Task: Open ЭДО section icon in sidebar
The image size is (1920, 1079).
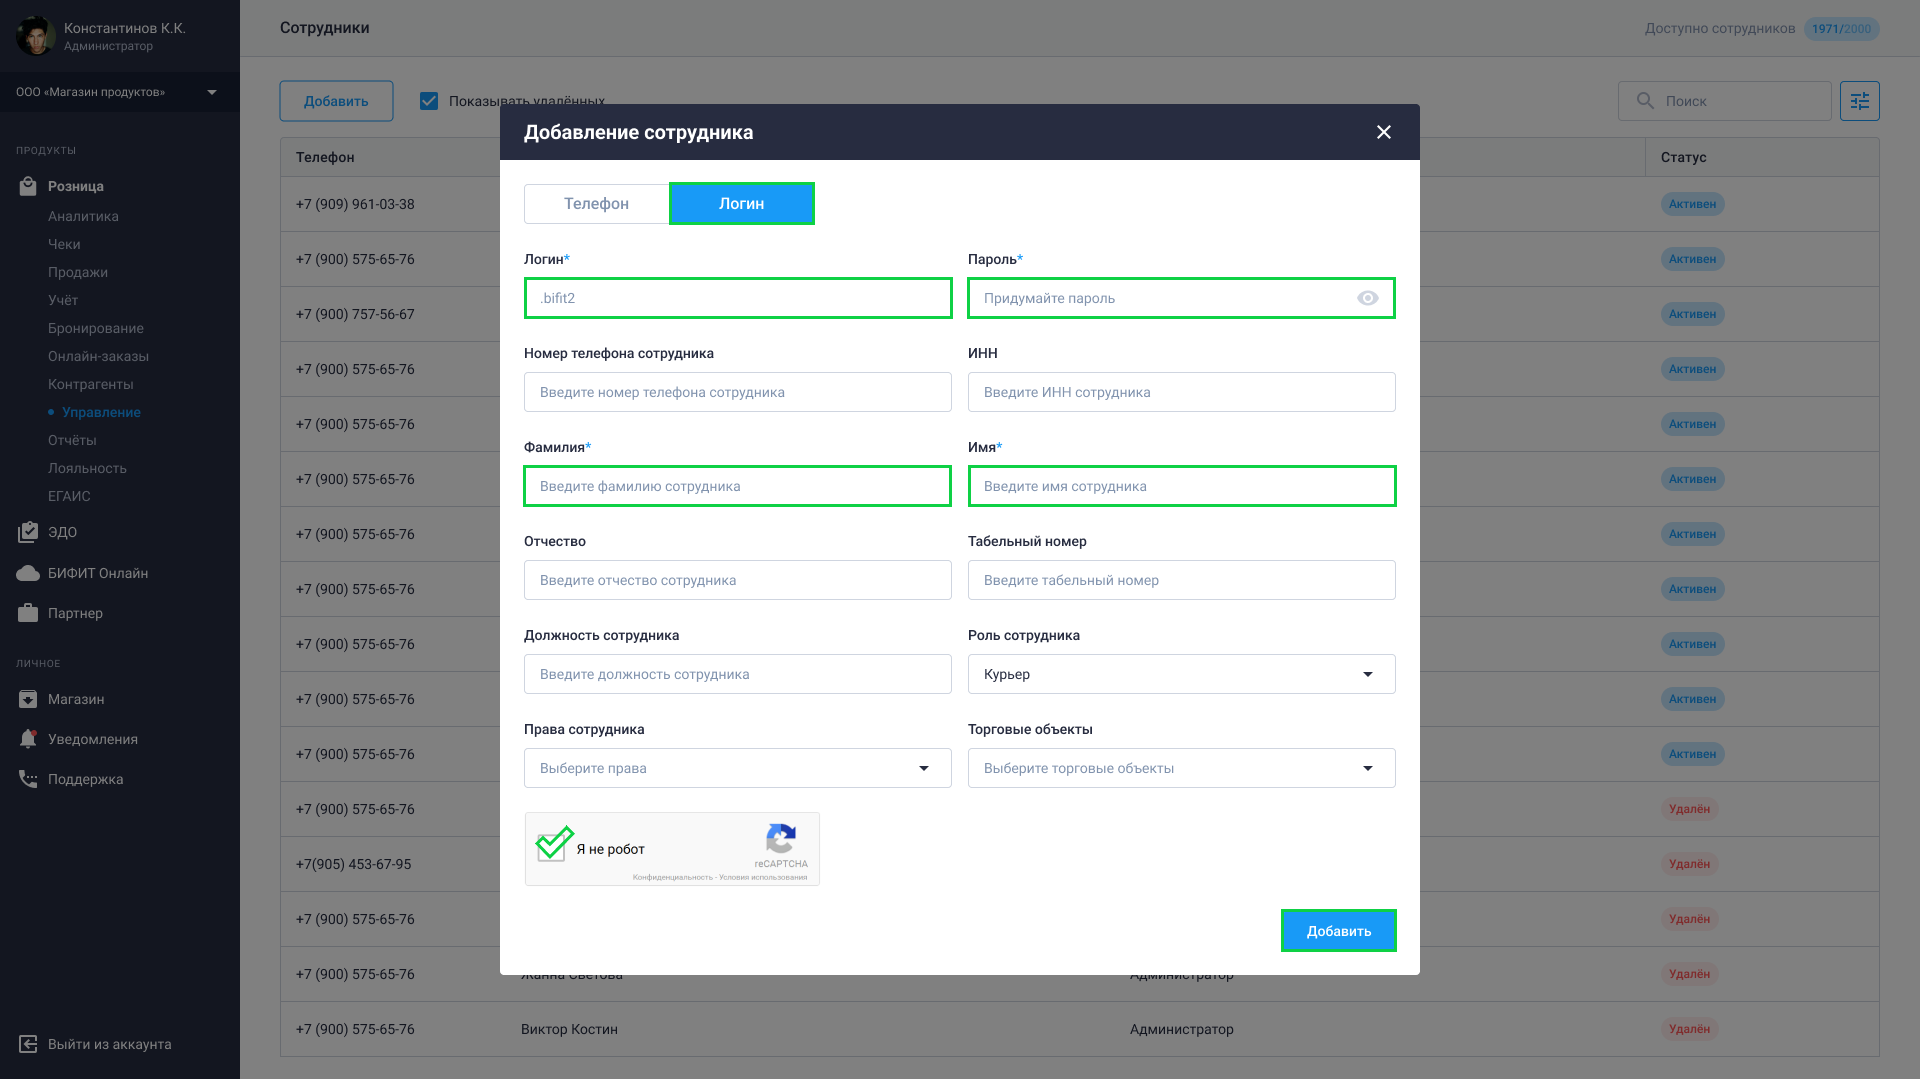Action: (28, 532)
